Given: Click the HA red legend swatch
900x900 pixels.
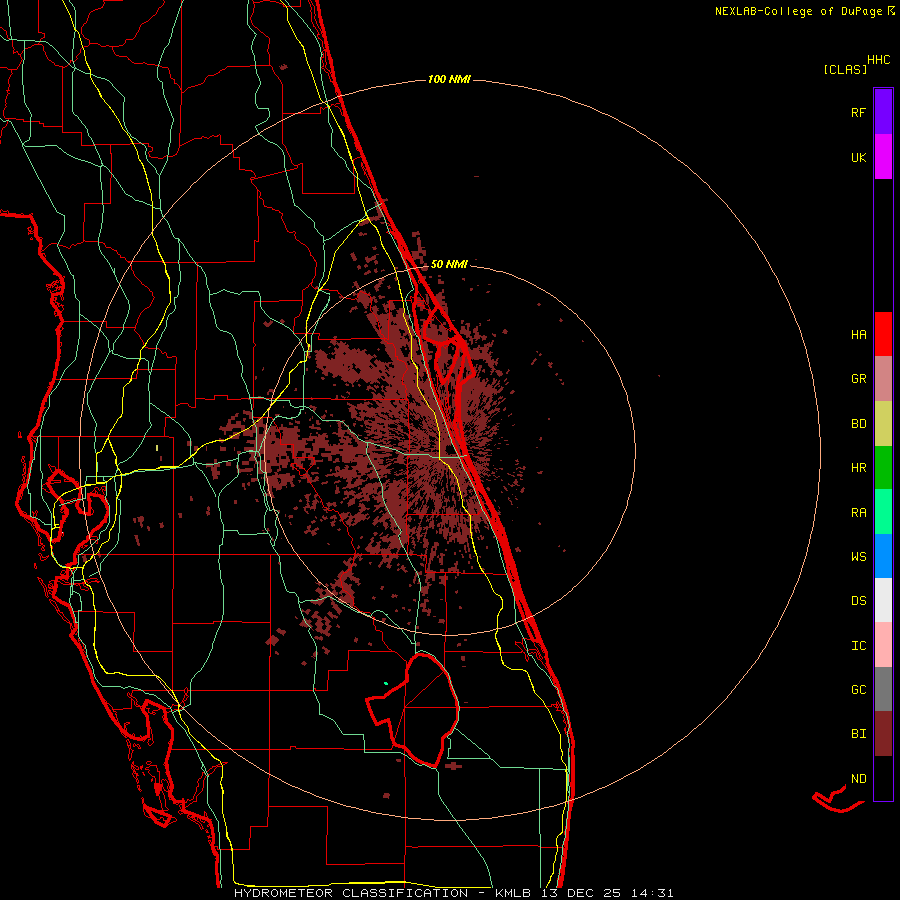Looking at the screenshot, I should click(x=883, y=334).
